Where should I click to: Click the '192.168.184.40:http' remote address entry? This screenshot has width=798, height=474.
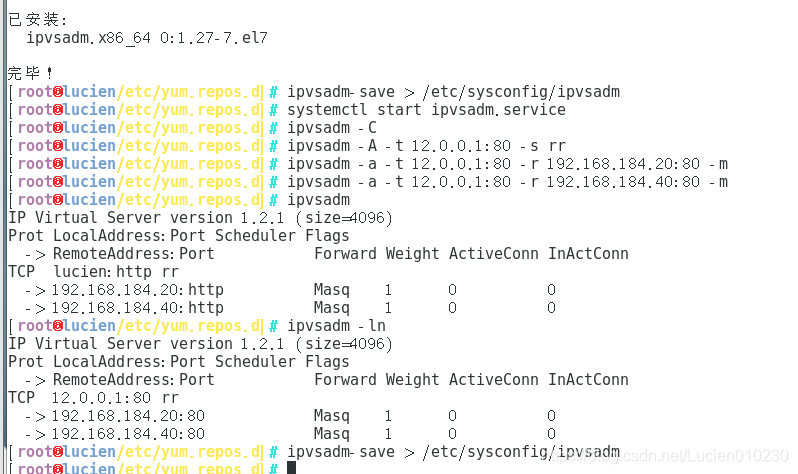137,308
